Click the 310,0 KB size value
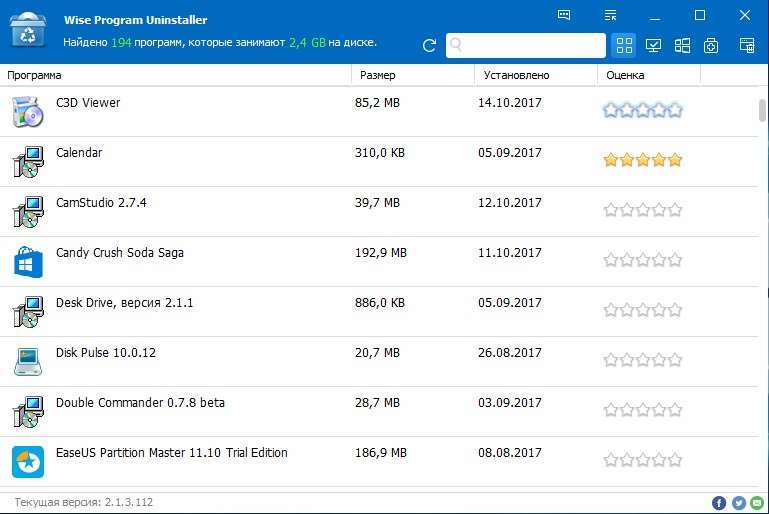The image size is (769, 514). pyautogui.click(x=380, y=153)
